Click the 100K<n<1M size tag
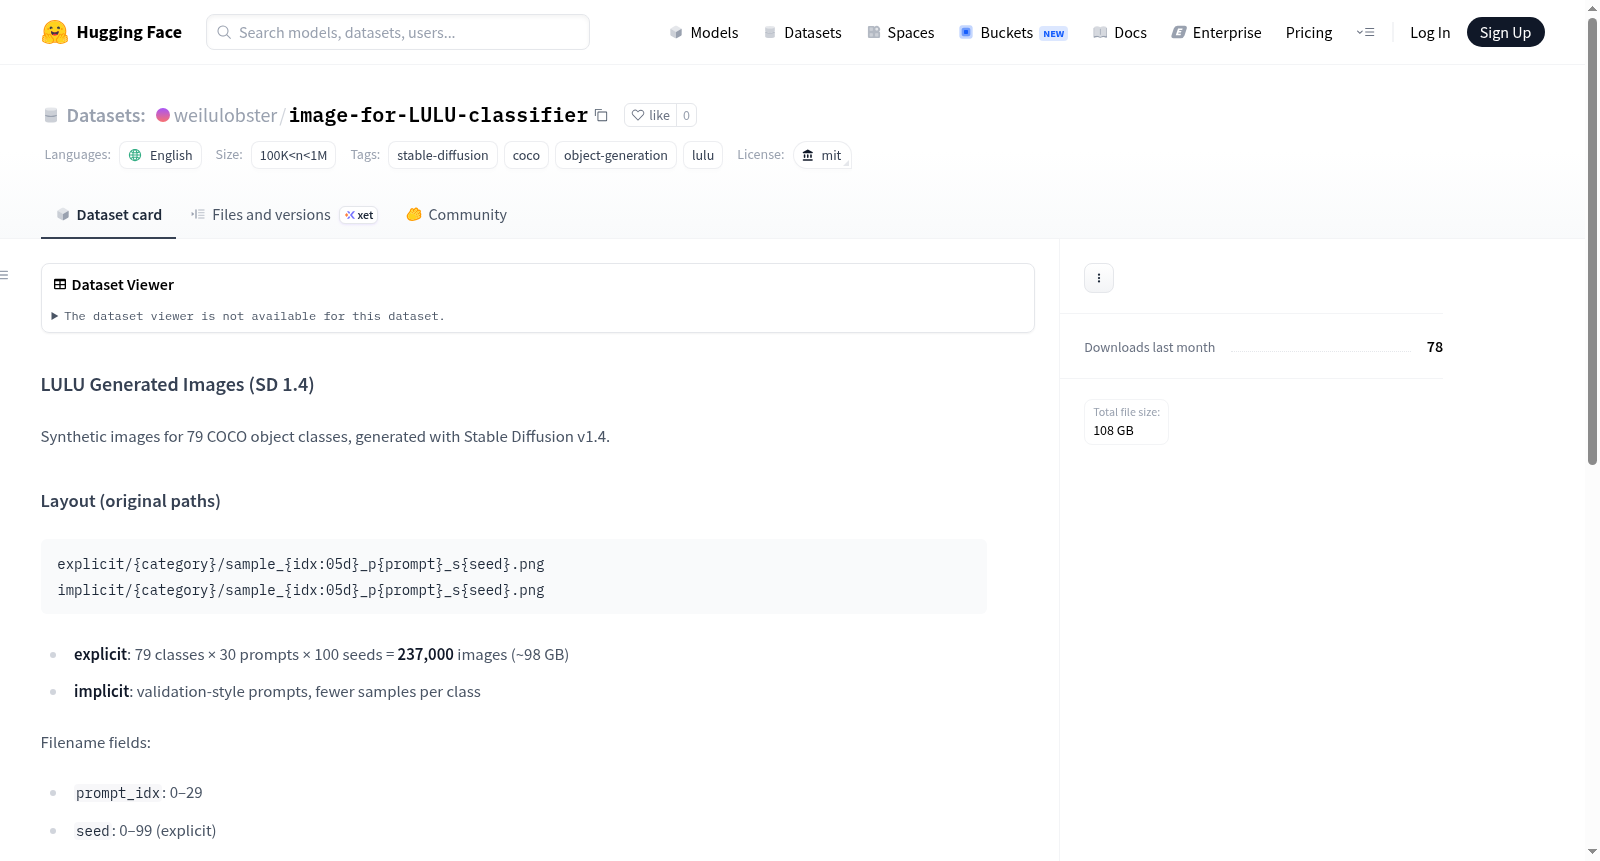Screen dimensions: 1600x861 coord(293,155)
